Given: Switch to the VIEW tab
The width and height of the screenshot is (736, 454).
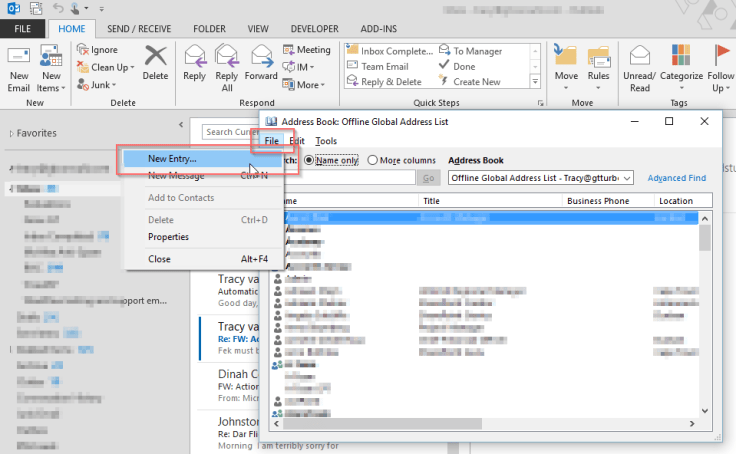Looking at the screenshot, I should tap(258, 29).
